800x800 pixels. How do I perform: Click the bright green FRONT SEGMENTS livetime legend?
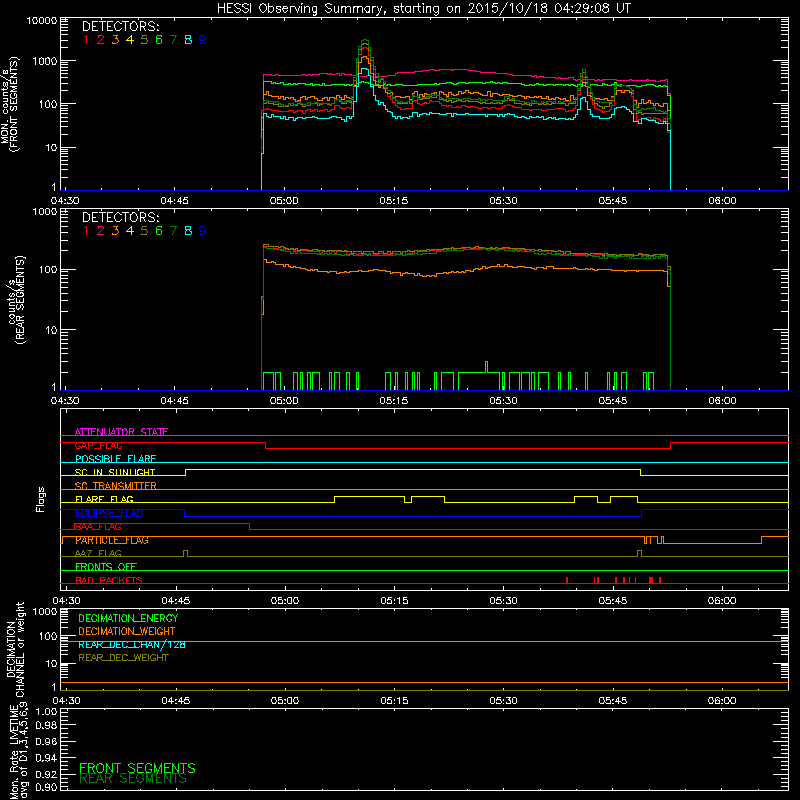137,768
